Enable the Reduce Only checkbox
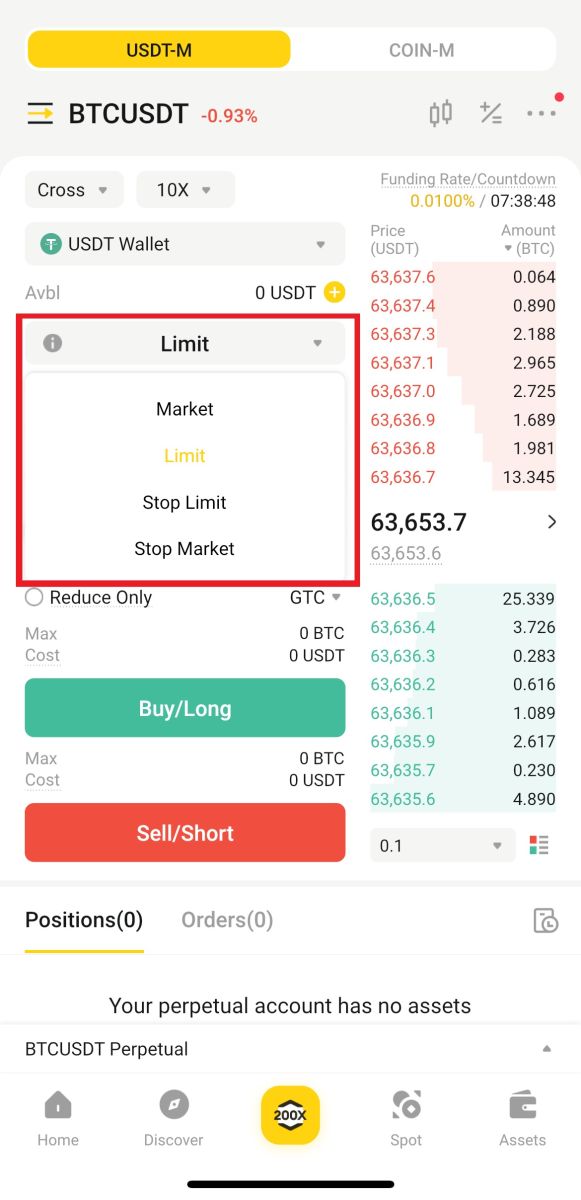Image resolution: width=581 pixels, height=1200 pixels. (33, 597)
